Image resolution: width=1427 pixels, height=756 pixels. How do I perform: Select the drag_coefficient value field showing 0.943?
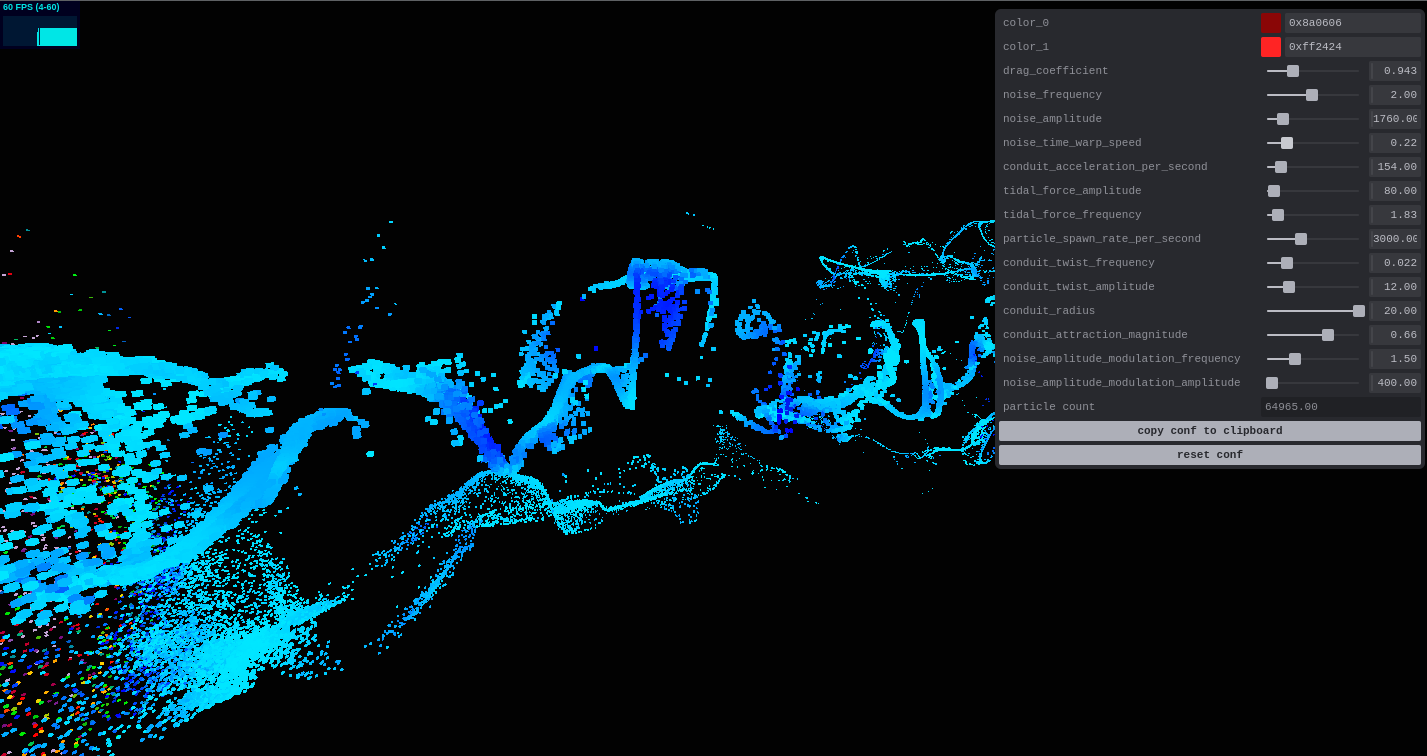pyautogui.click(x=1395, y=70)
